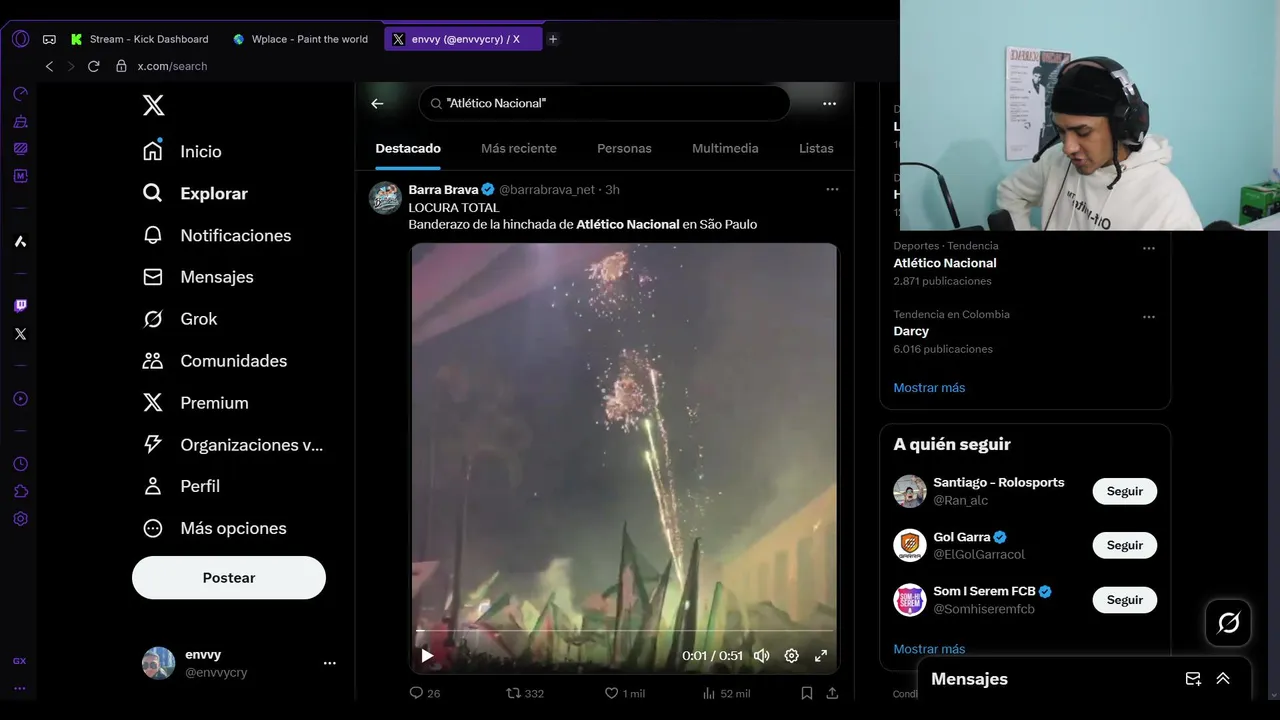Image resolution: width=1280 pixels, height=720 pixels.
Task: Open Twitch sidebar panel icon
Action: [20, 305]
